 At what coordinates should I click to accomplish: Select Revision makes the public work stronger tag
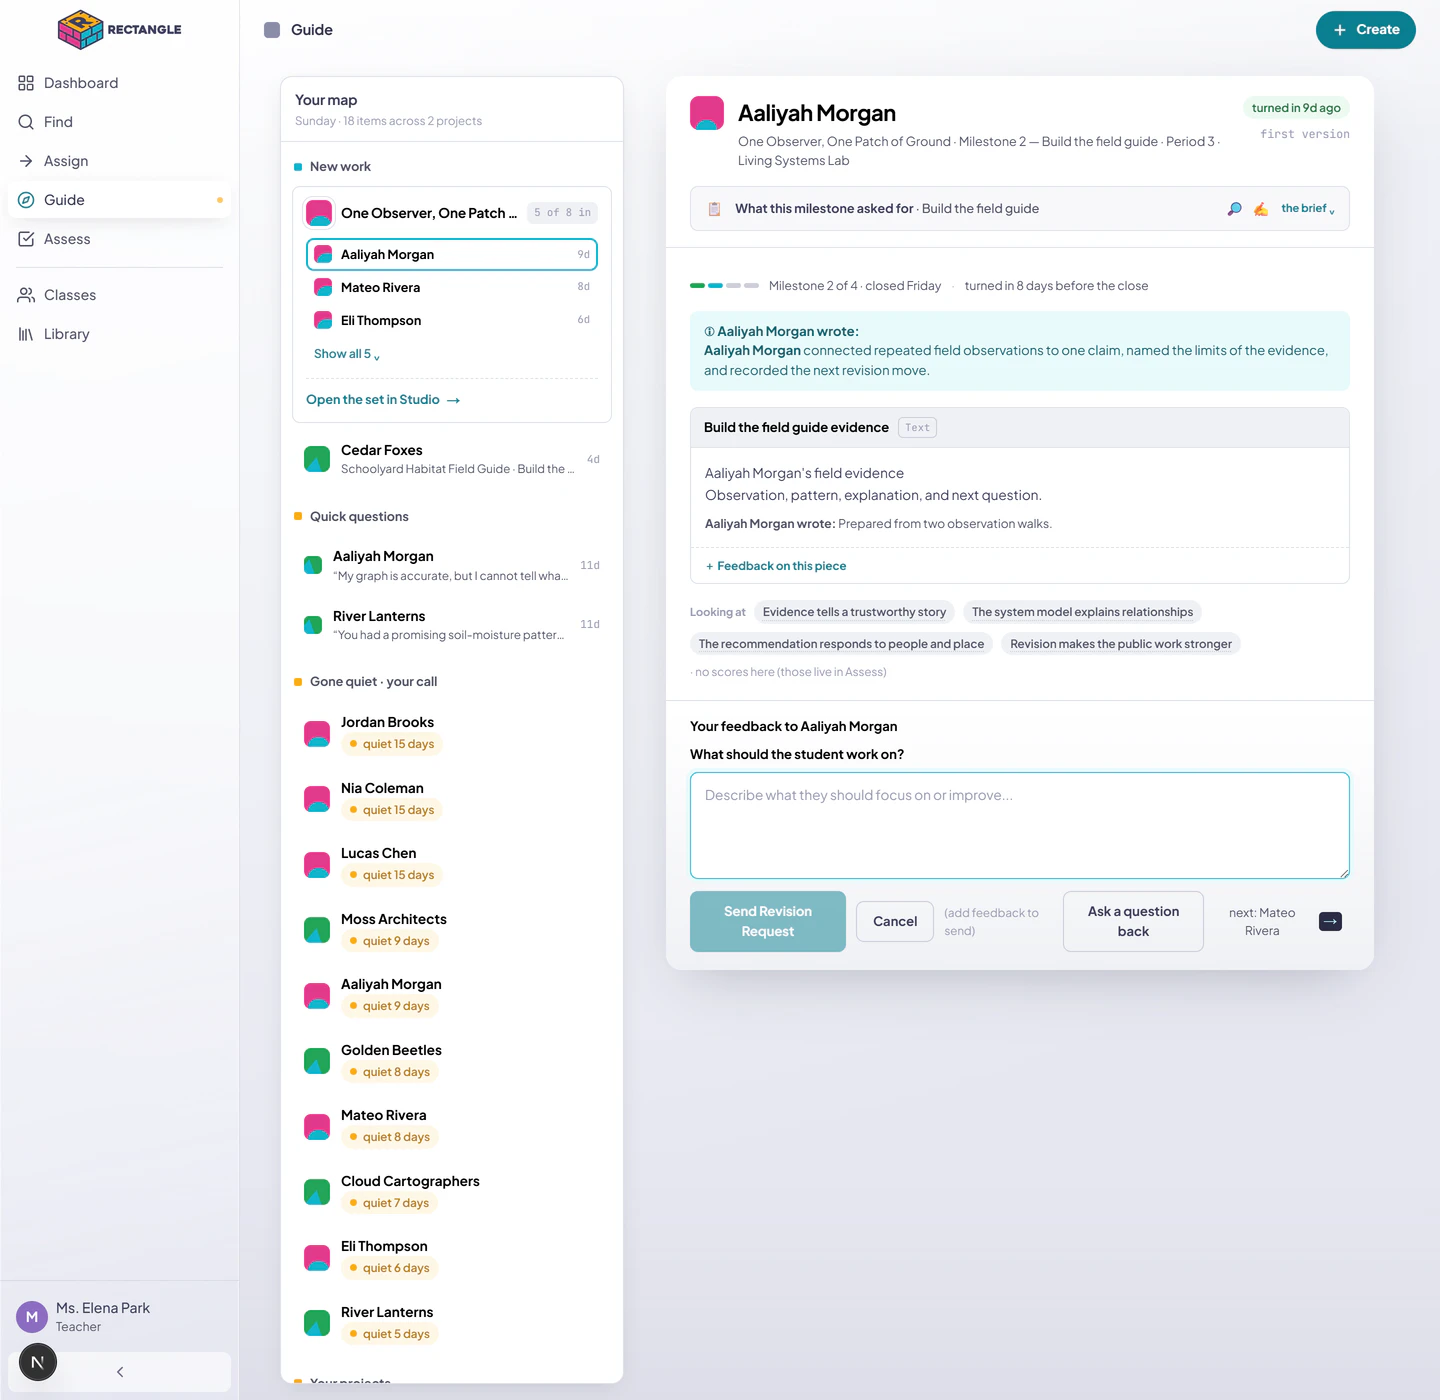[x=1121, y=644]
